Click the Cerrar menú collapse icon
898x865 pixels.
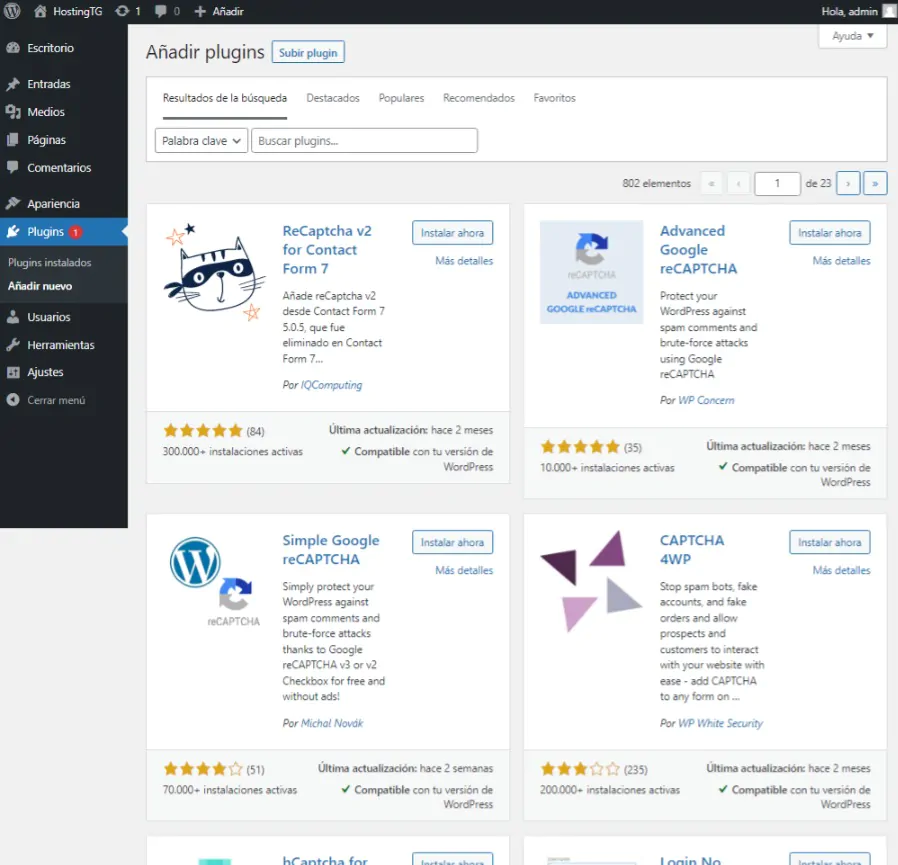coord(13,400)
